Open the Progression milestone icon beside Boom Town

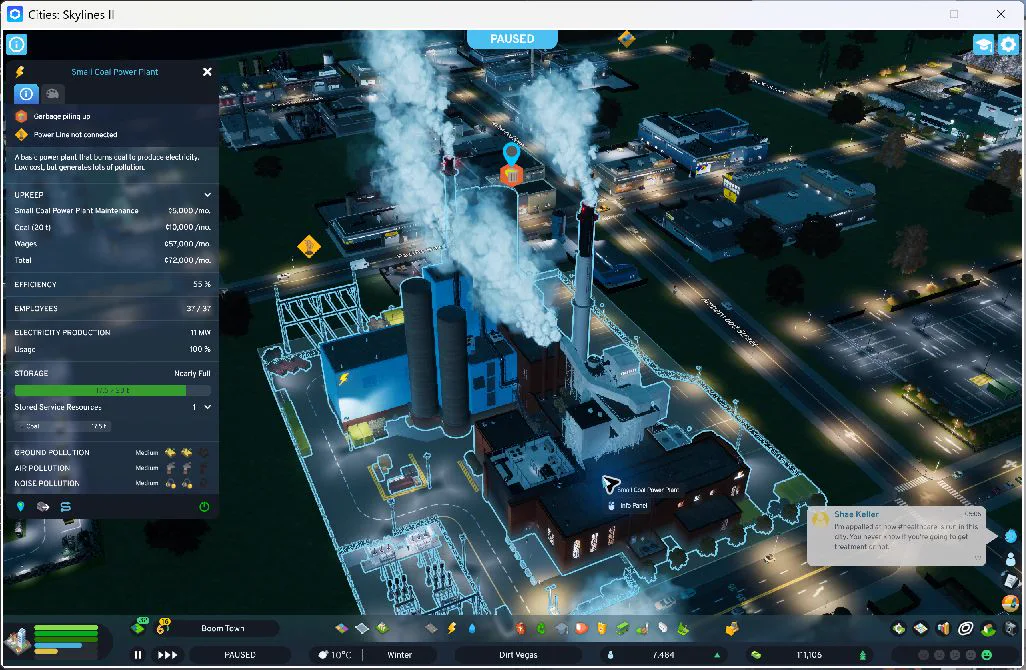(x=139, y=627)
